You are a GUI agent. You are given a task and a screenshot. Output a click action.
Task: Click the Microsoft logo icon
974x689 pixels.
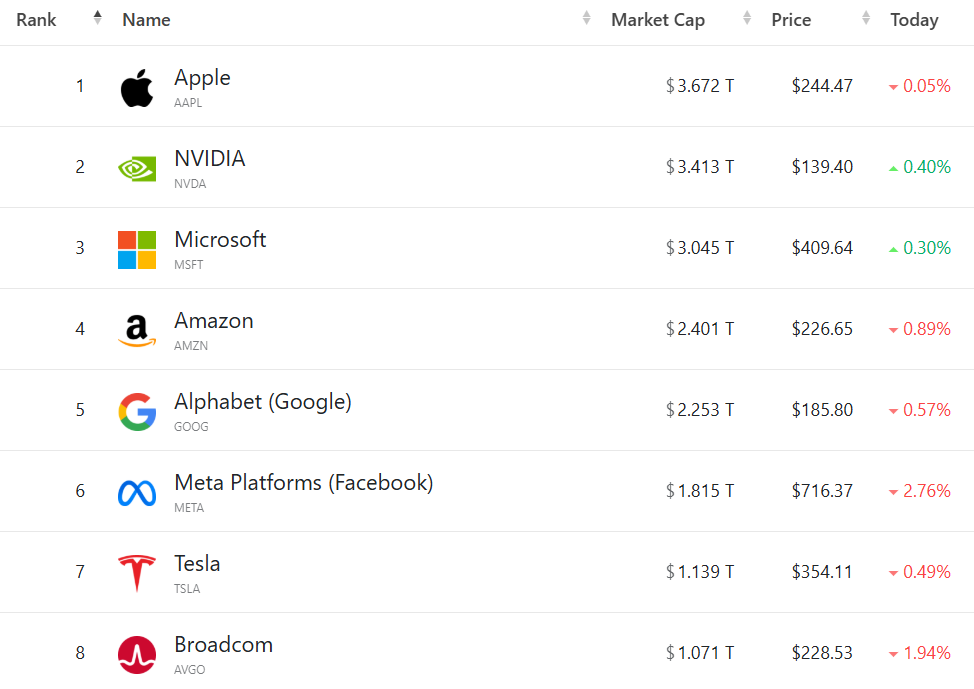click(x=137, y=249)
